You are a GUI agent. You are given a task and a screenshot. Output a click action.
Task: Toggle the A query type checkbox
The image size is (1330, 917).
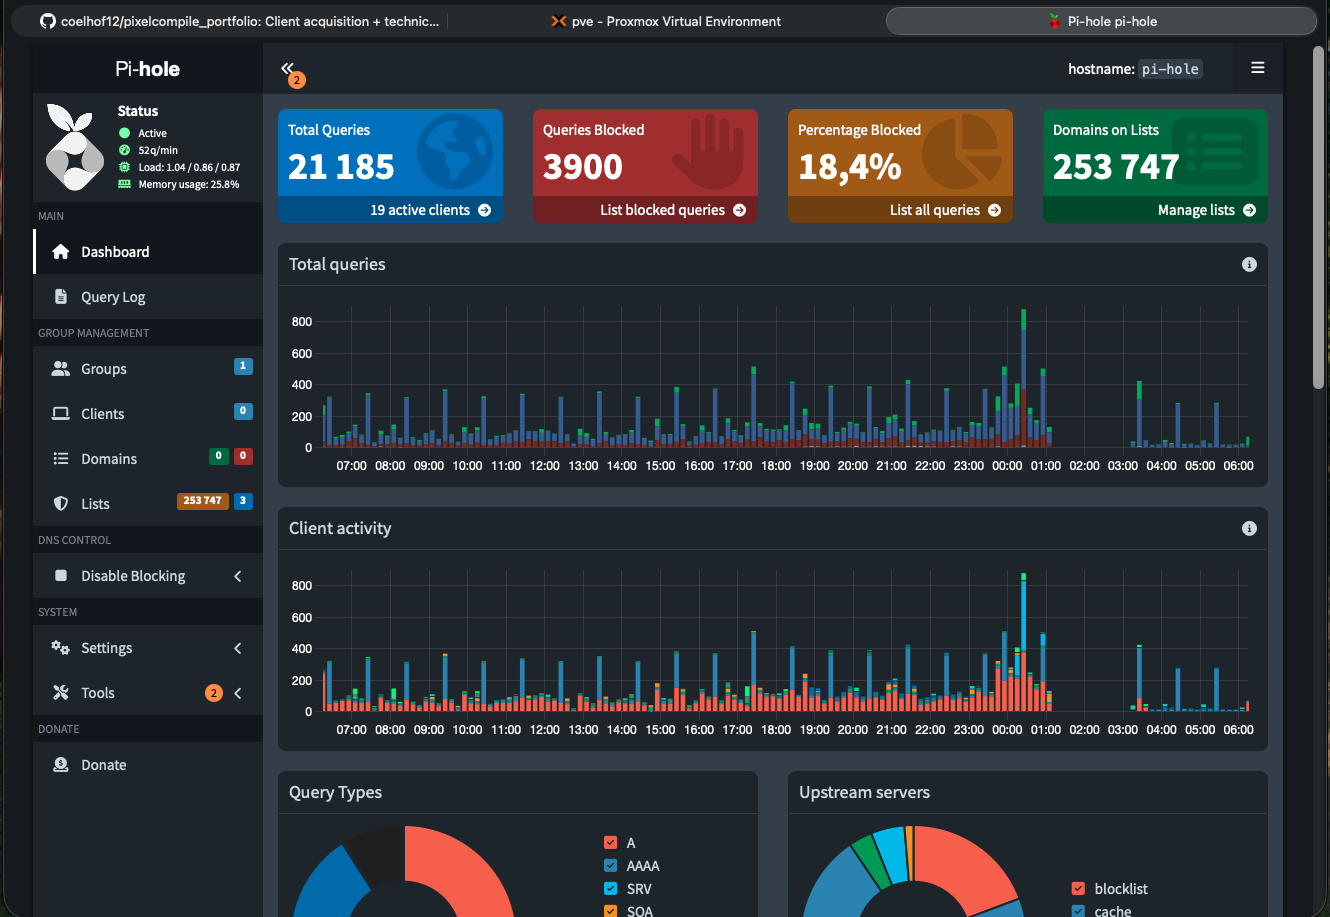pos(611,843)
